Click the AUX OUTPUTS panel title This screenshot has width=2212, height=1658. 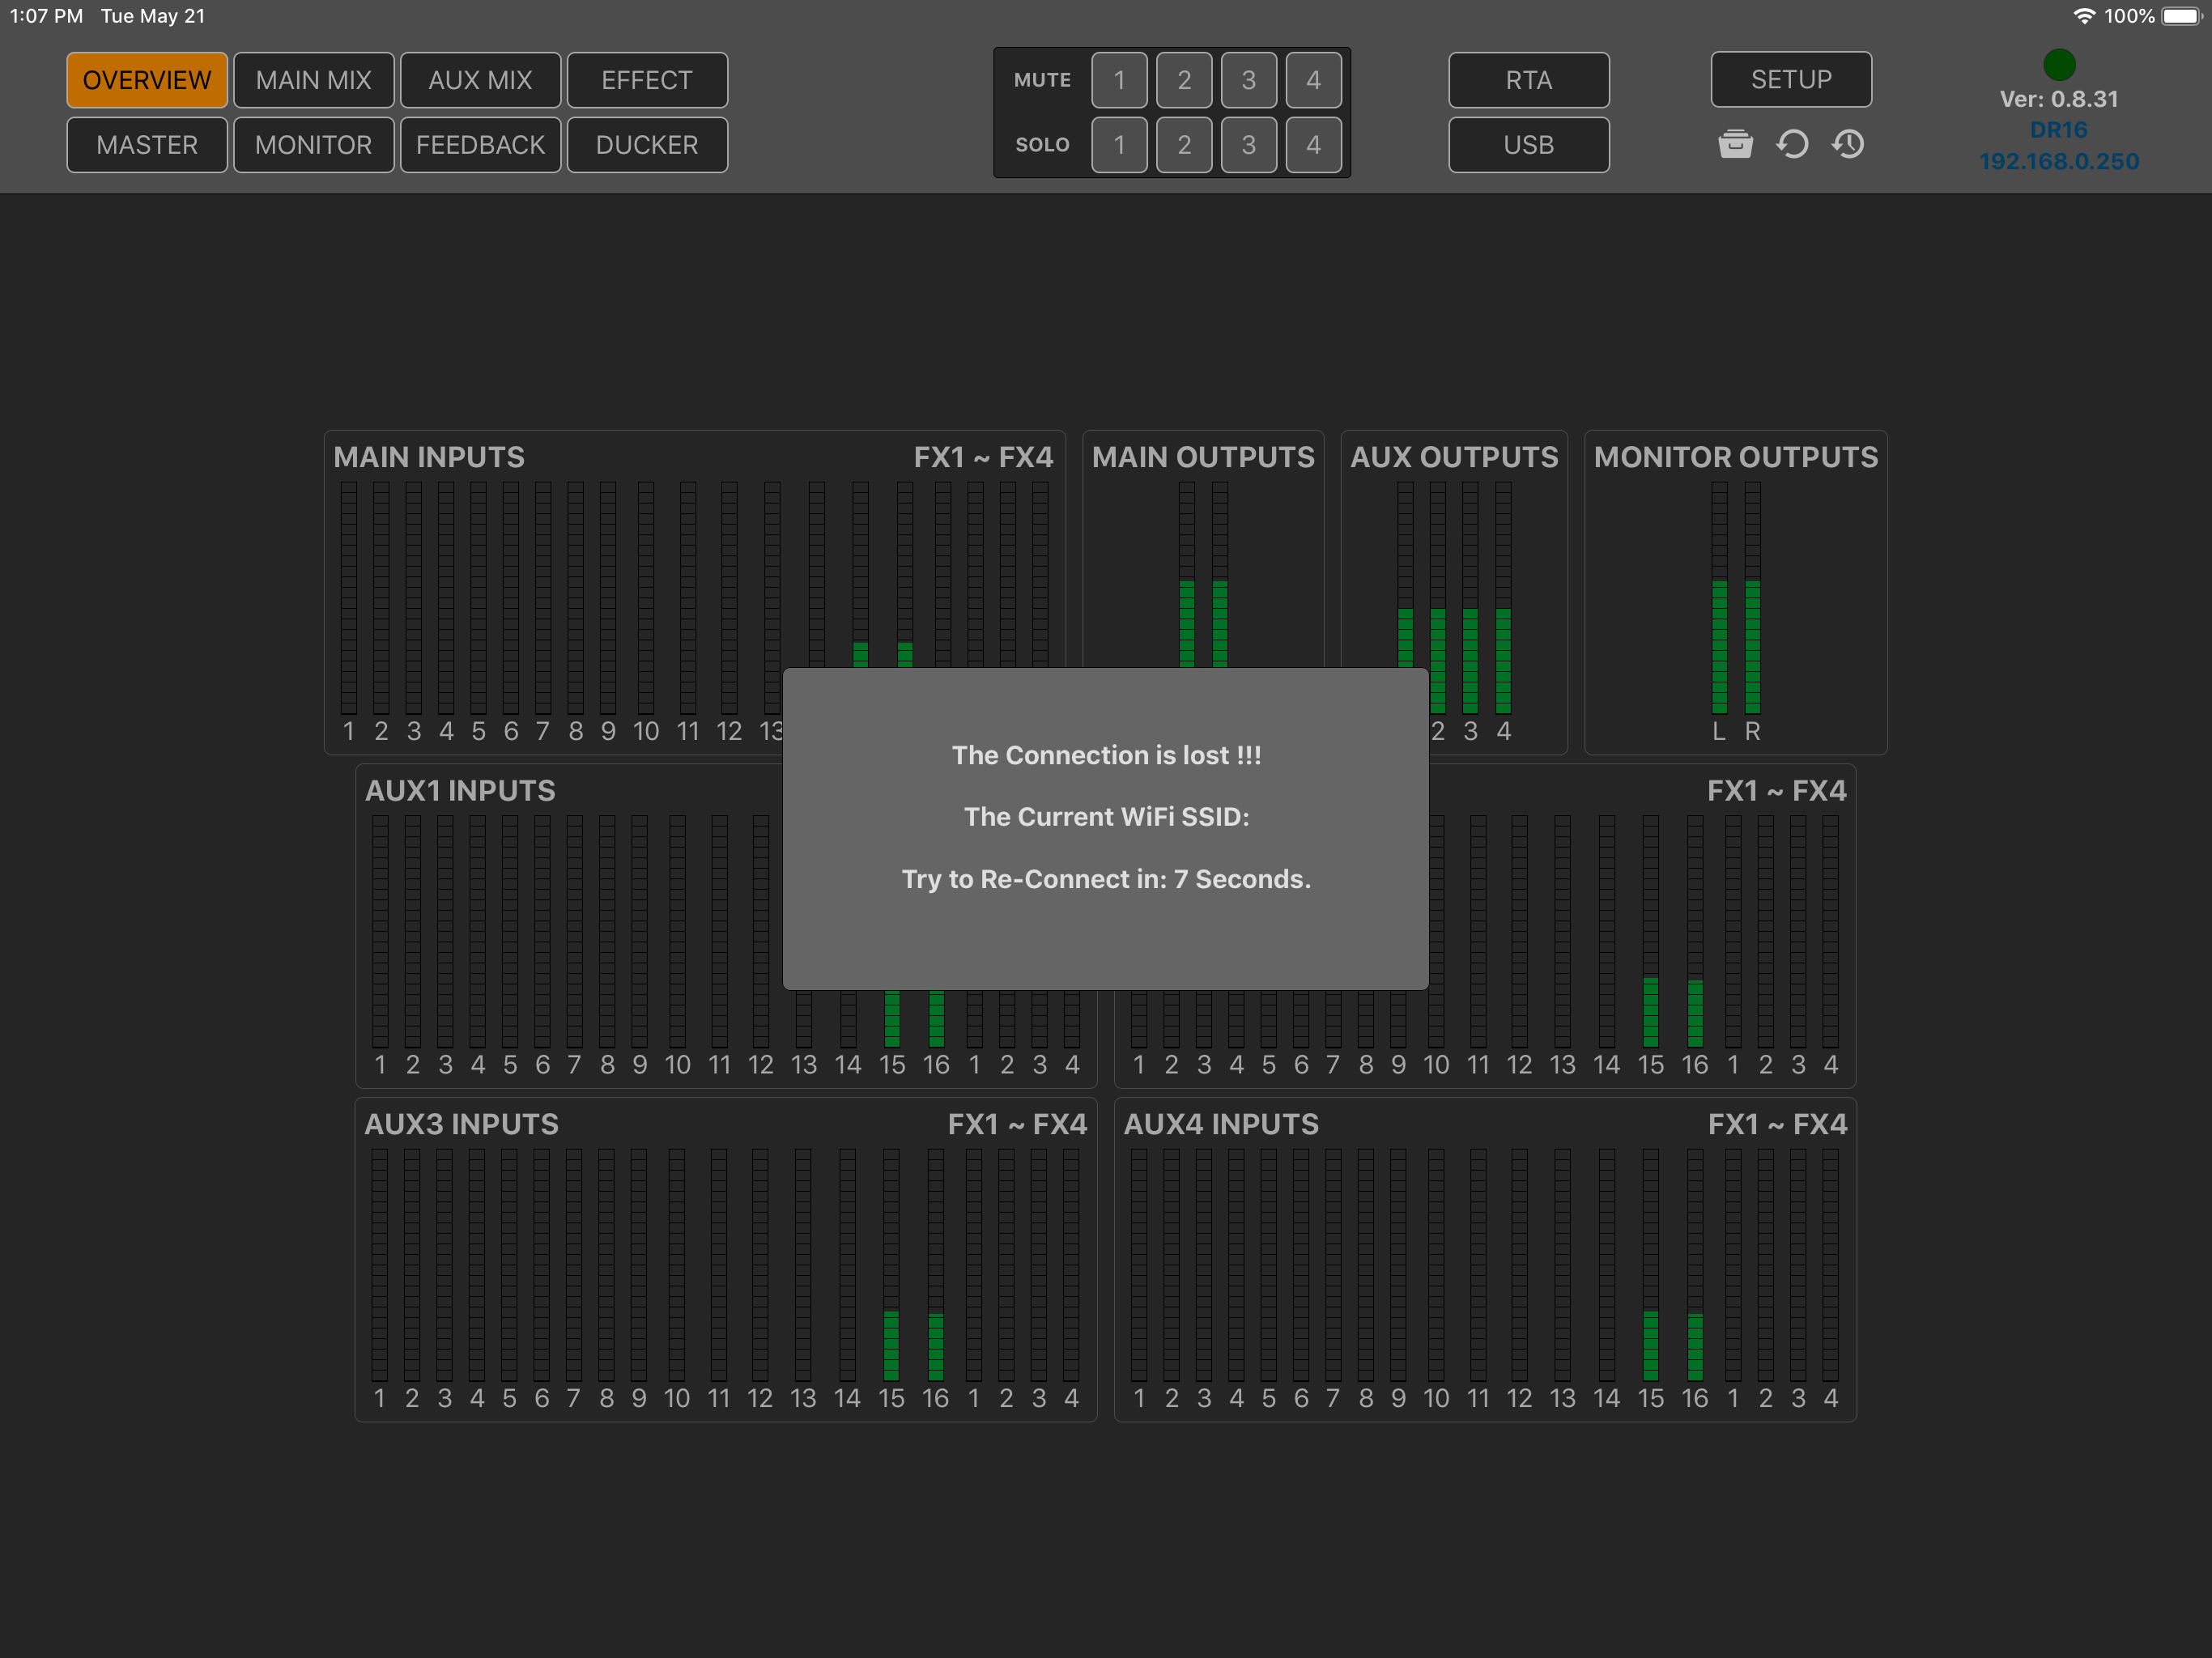click(x=1454, y=457)
